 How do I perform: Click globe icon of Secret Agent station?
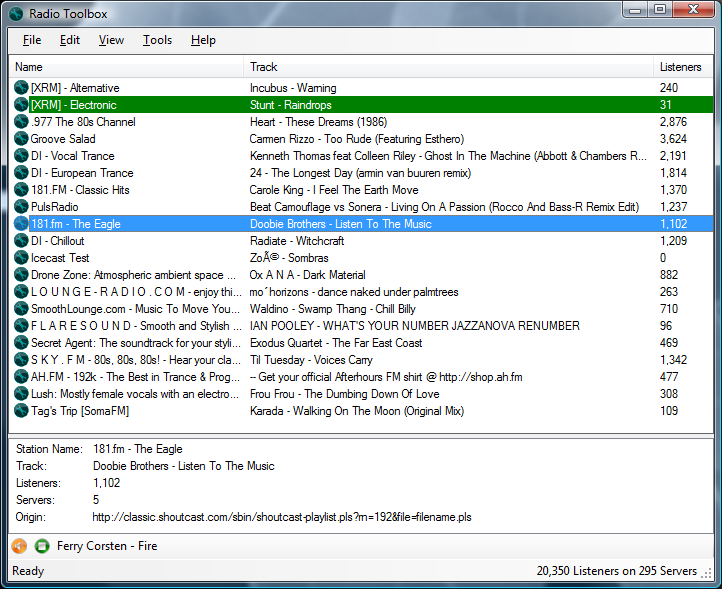tap(21, 343)
